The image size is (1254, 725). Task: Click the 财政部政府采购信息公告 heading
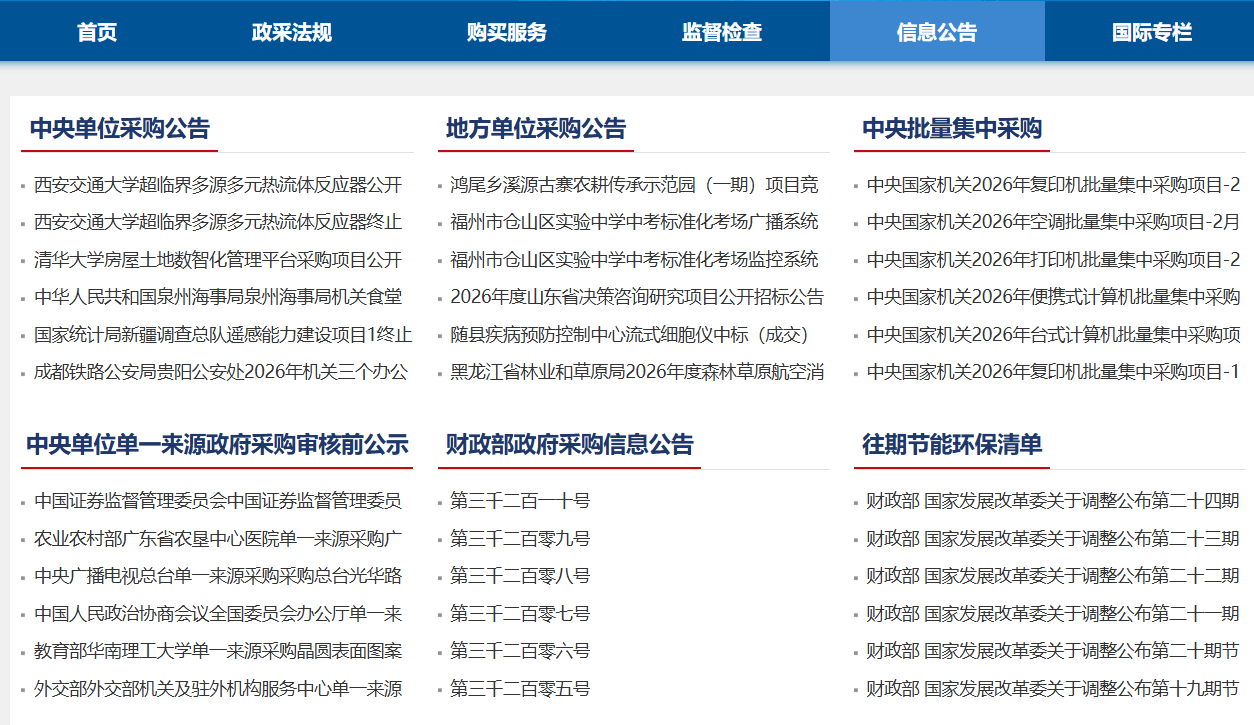click(x=569, y=445)
